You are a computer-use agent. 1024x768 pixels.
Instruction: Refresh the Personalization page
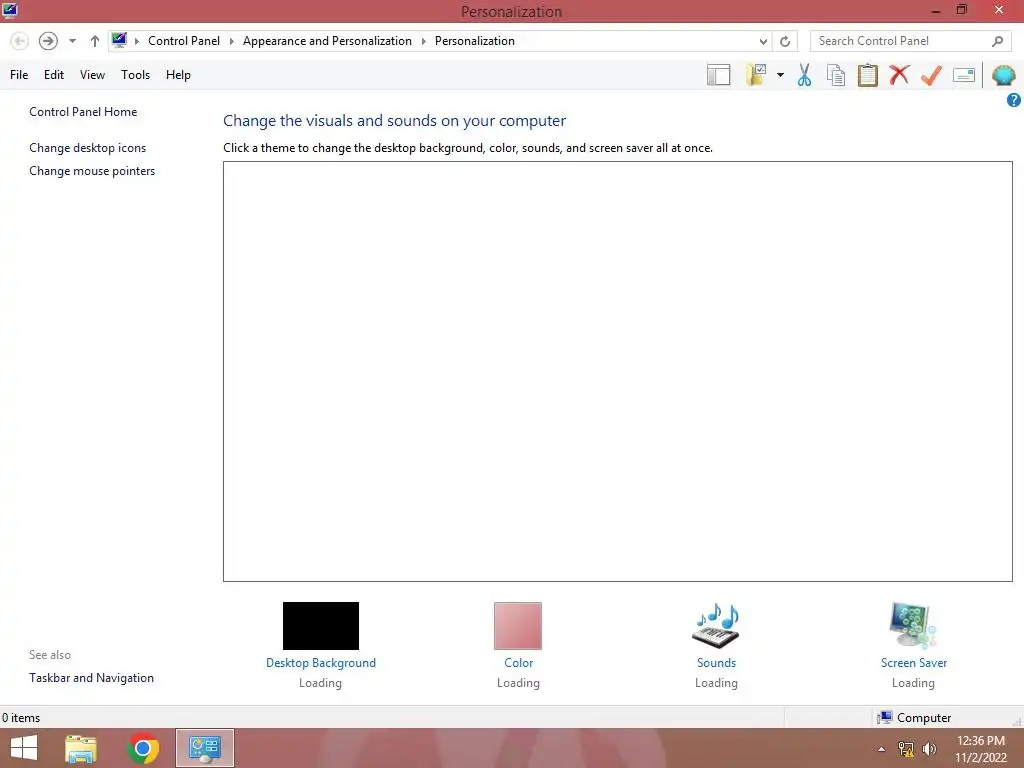pyautogui.click(x=785, y=41)
